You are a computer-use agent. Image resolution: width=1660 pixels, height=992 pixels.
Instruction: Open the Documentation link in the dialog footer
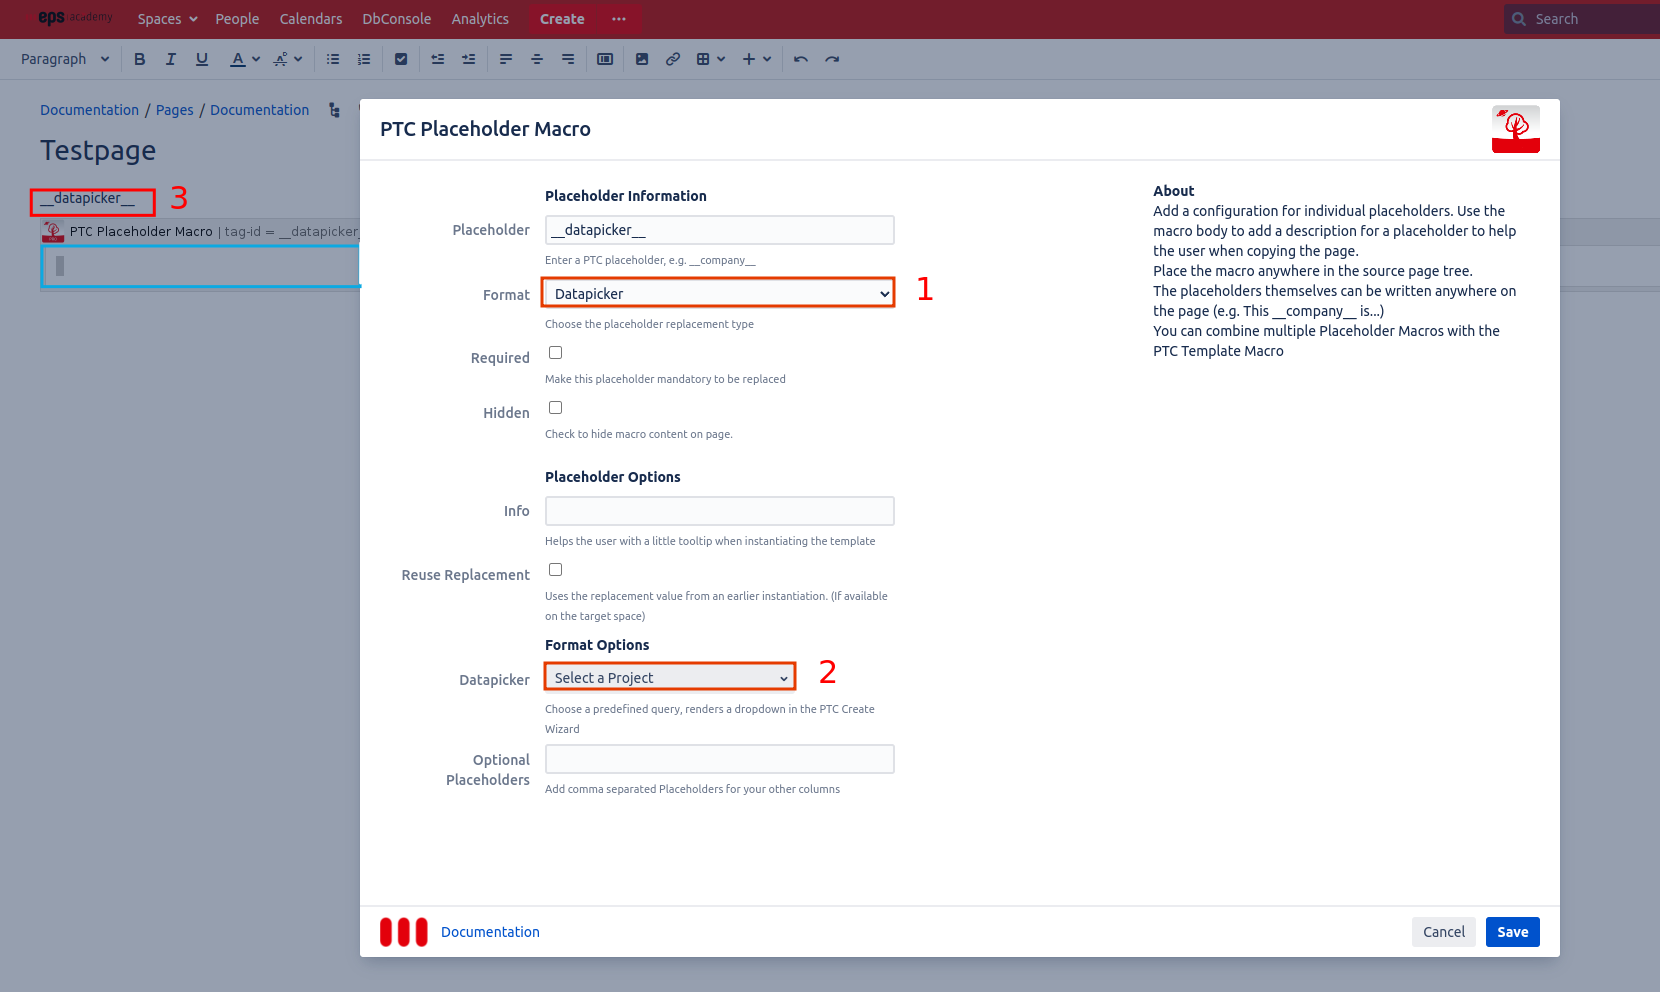point(490,932)
